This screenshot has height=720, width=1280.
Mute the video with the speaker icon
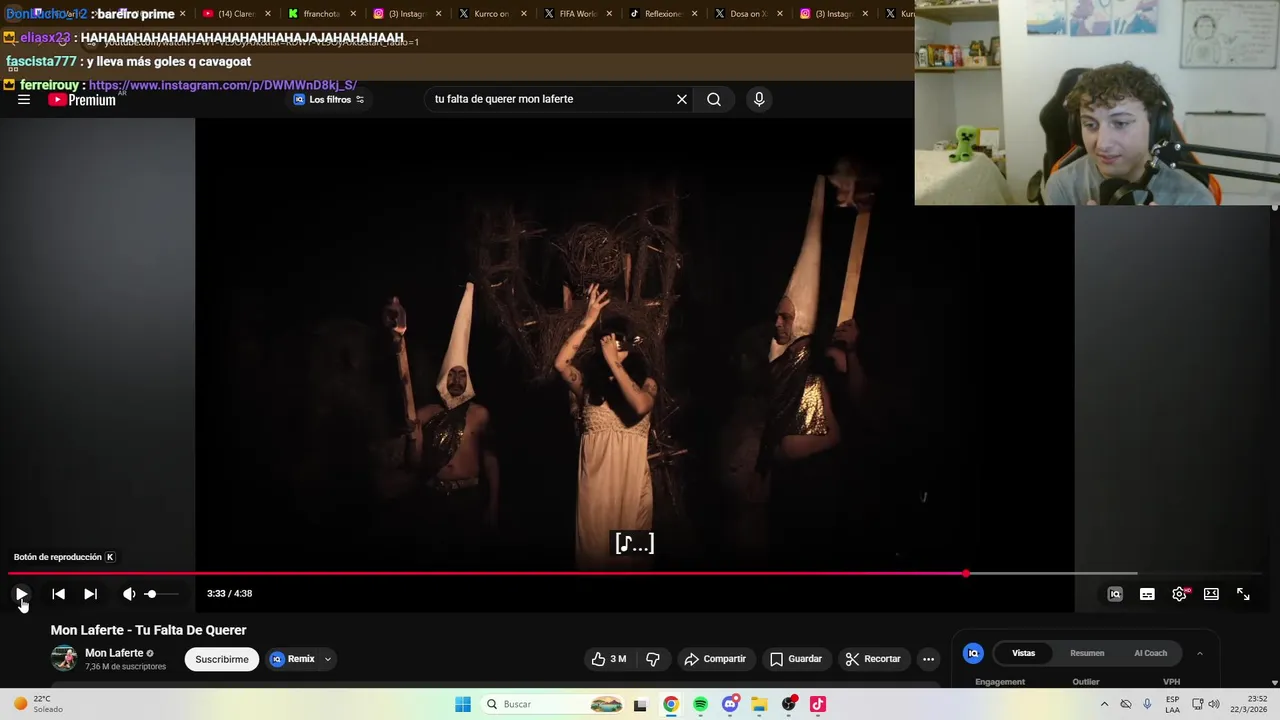click(129, 594)
